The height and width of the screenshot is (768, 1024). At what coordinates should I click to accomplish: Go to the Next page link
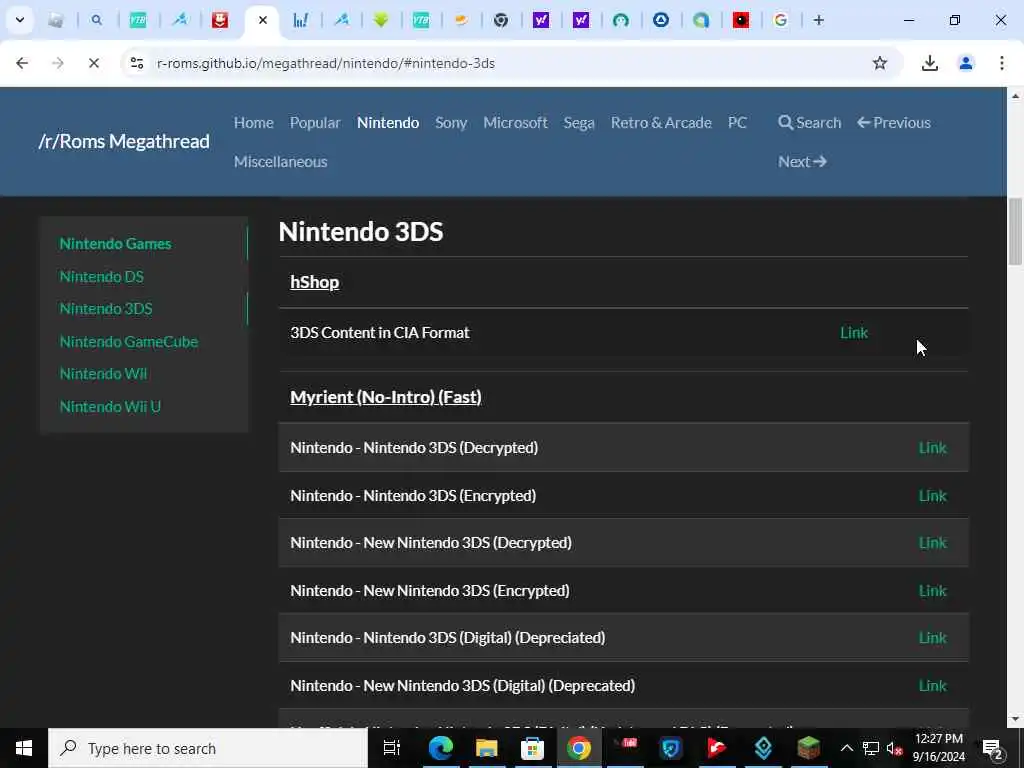coord(803,161)
